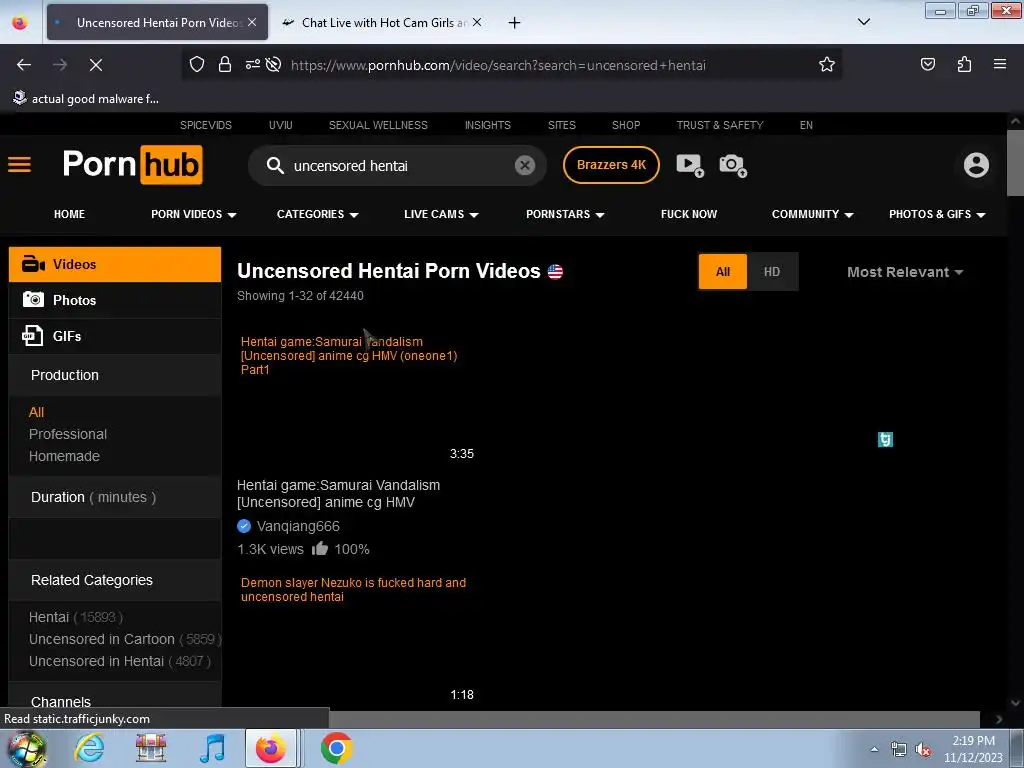Go to the HOME navigation item

tap(69, 214)
